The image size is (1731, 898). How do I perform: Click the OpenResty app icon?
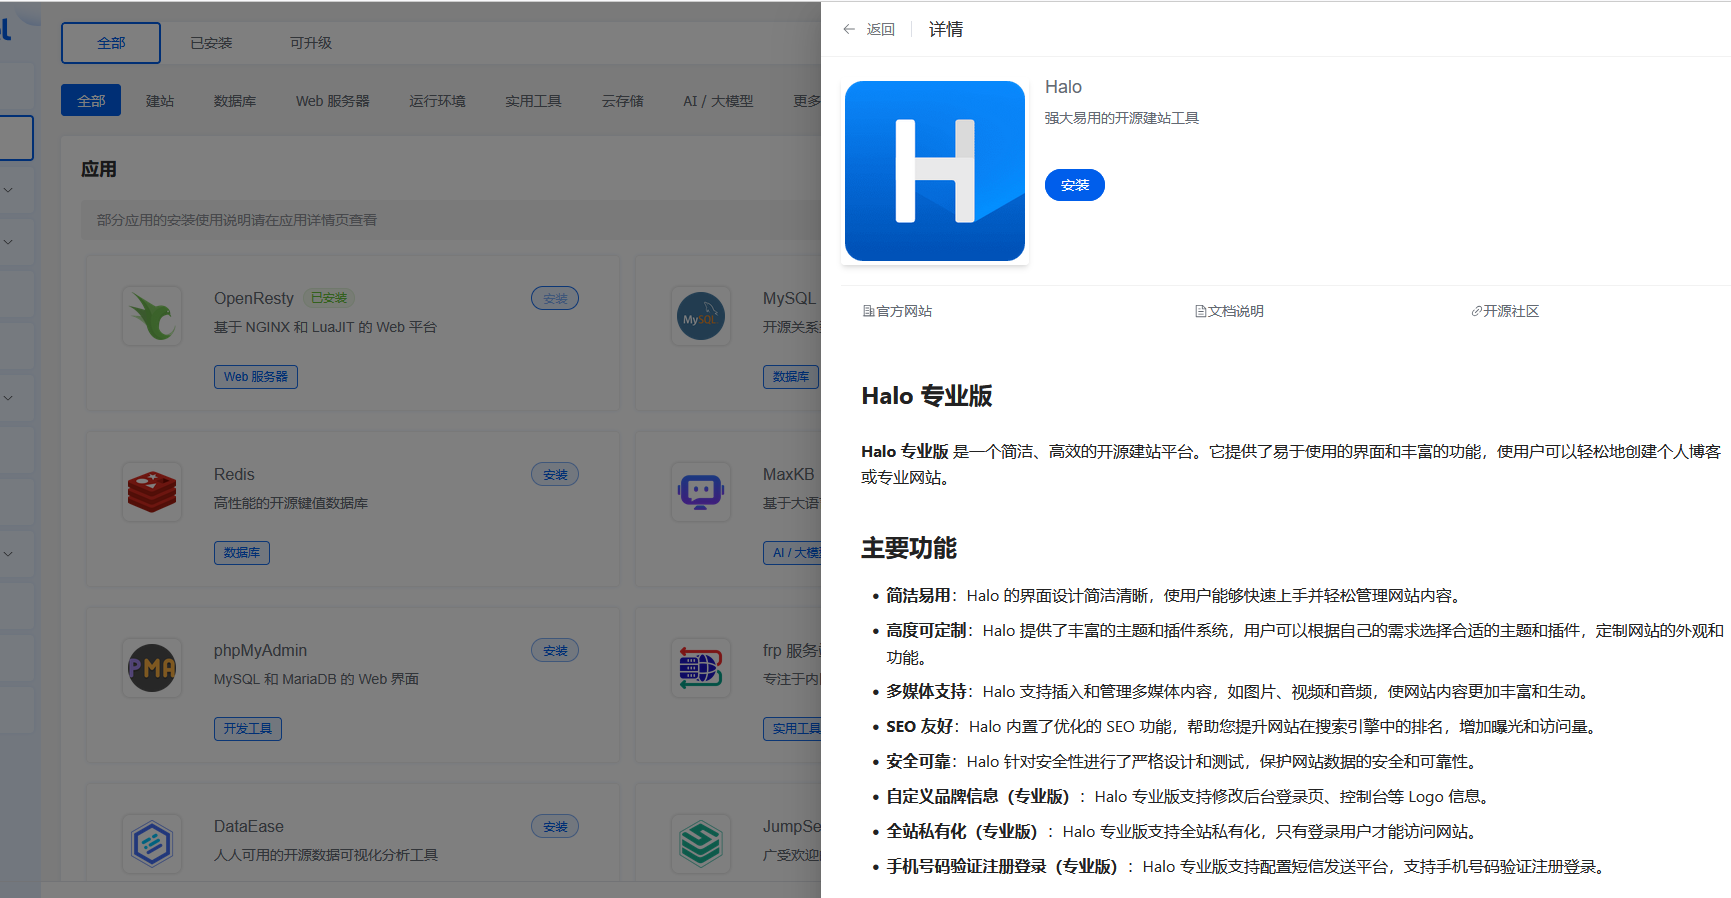[x=152, y=316]
